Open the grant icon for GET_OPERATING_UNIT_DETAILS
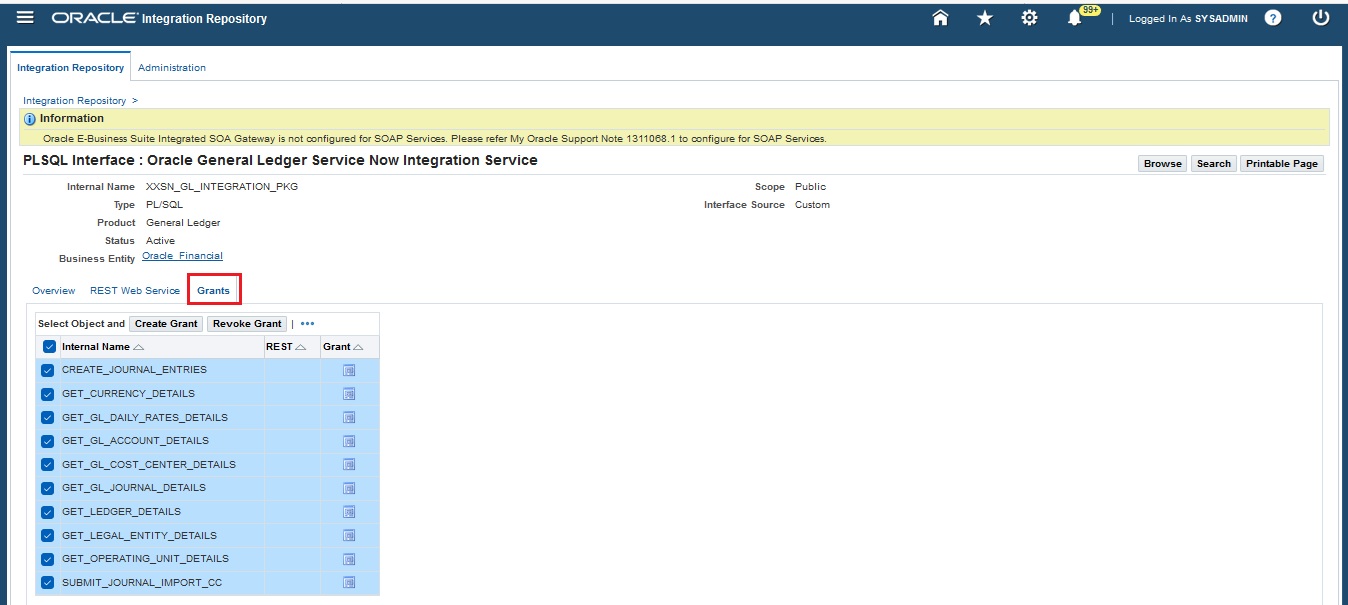This screenshot has width=1348, height=605. pyautogui.click(x=349, y=559)
